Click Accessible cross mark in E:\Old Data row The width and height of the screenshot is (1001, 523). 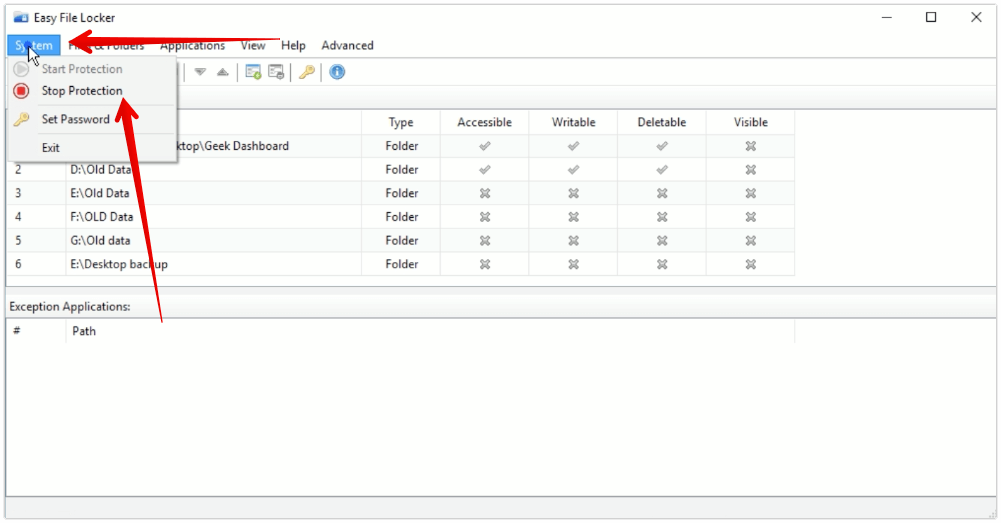(x=485, y=193)
